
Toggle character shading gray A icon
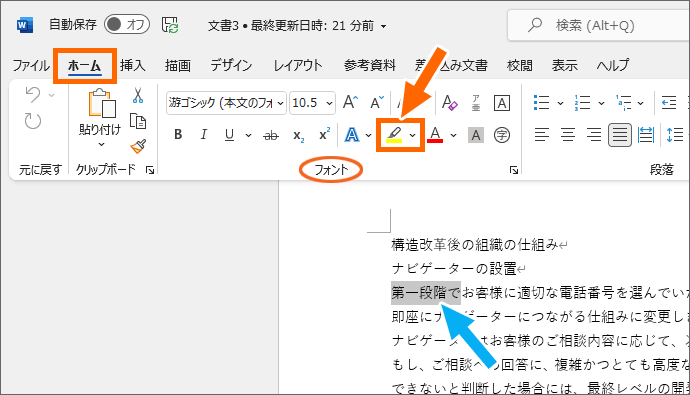(476, 135)
